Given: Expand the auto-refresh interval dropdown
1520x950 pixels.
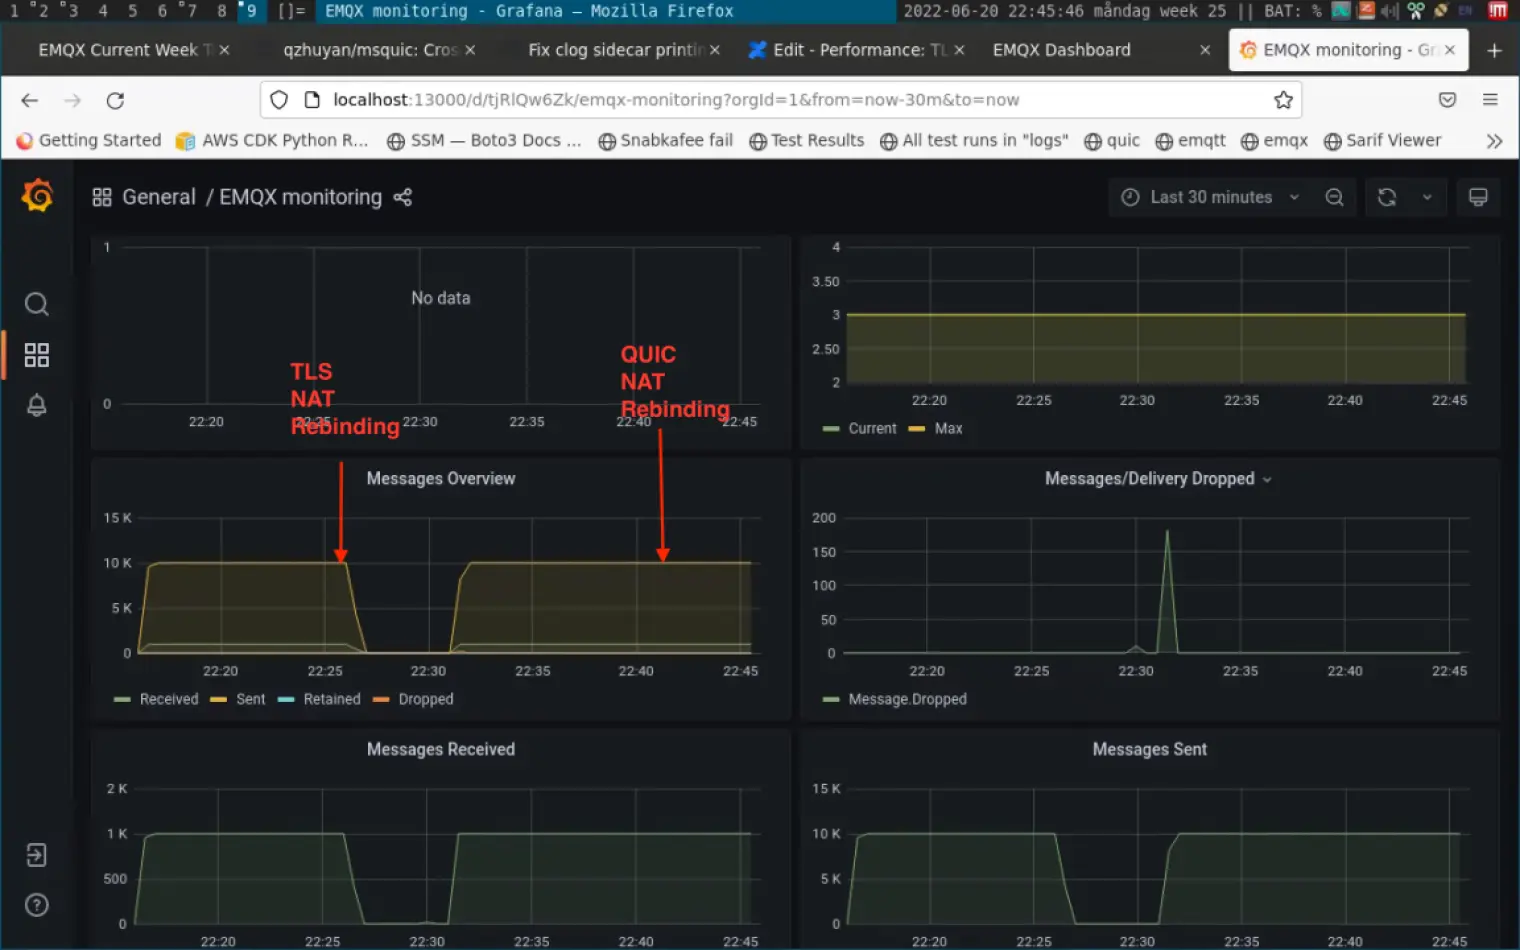Looking at the screenshot, I should [x=1427, y=197].
